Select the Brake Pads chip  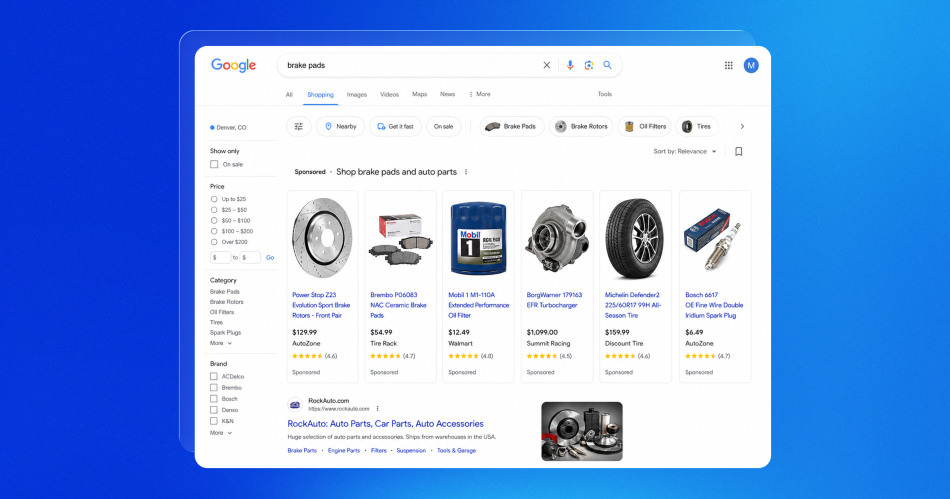[512, 127]
